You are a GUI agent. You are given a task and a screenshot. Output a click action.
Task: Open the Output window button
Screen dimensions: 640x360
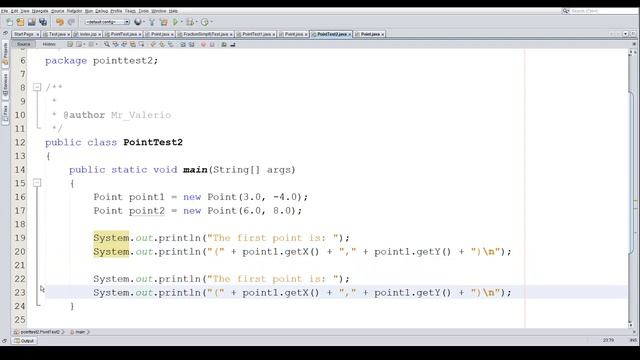(24, 341)
